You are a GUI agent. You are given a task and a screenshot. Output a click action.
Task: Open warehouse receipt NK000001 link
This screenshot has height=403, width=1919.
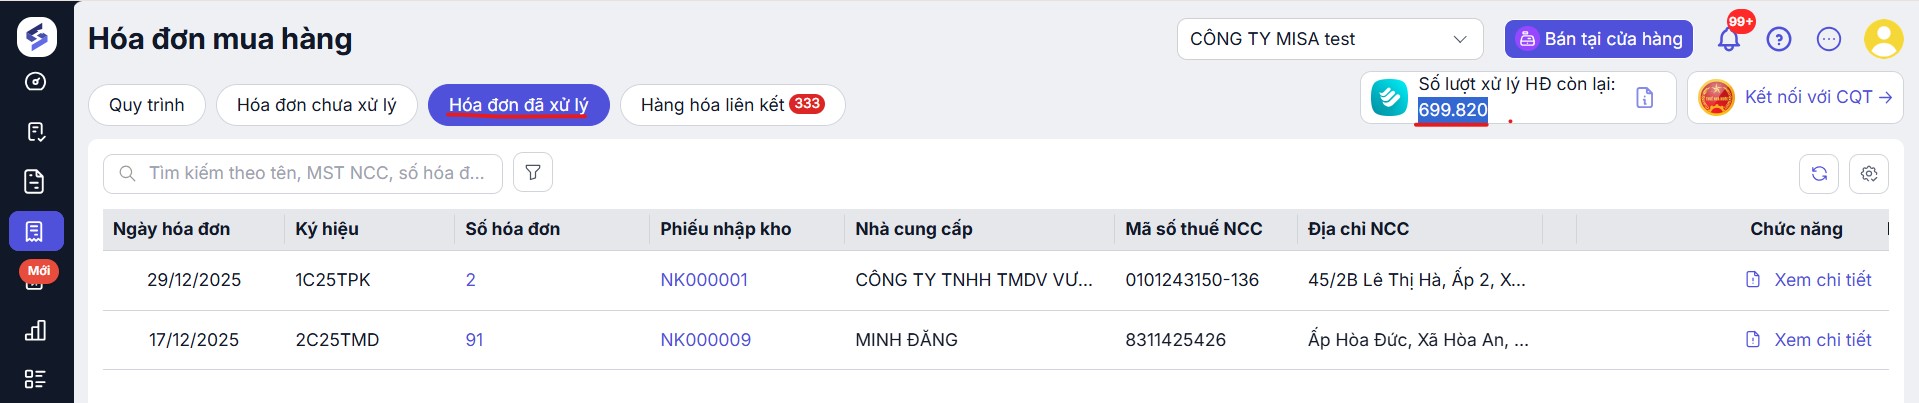point(703,280)
